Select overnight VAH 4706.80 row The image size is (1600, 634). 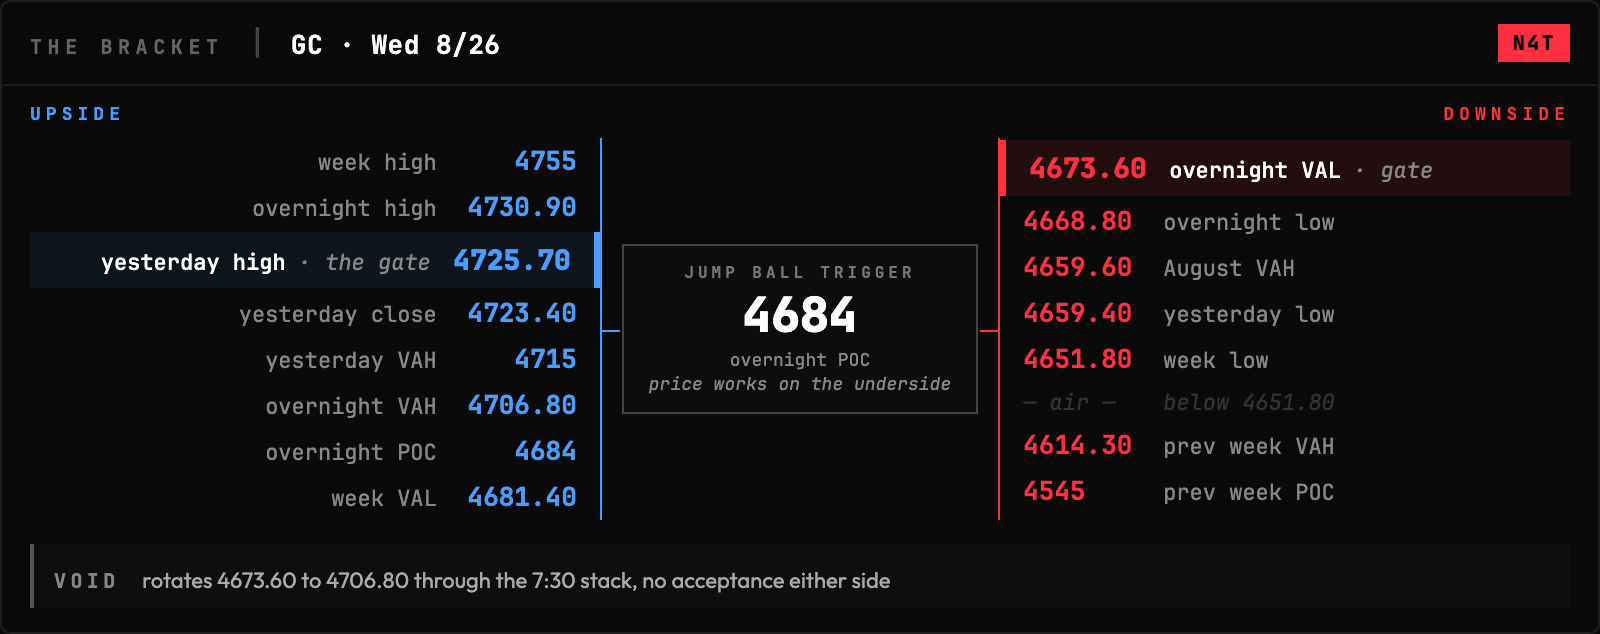click(314, 405)
